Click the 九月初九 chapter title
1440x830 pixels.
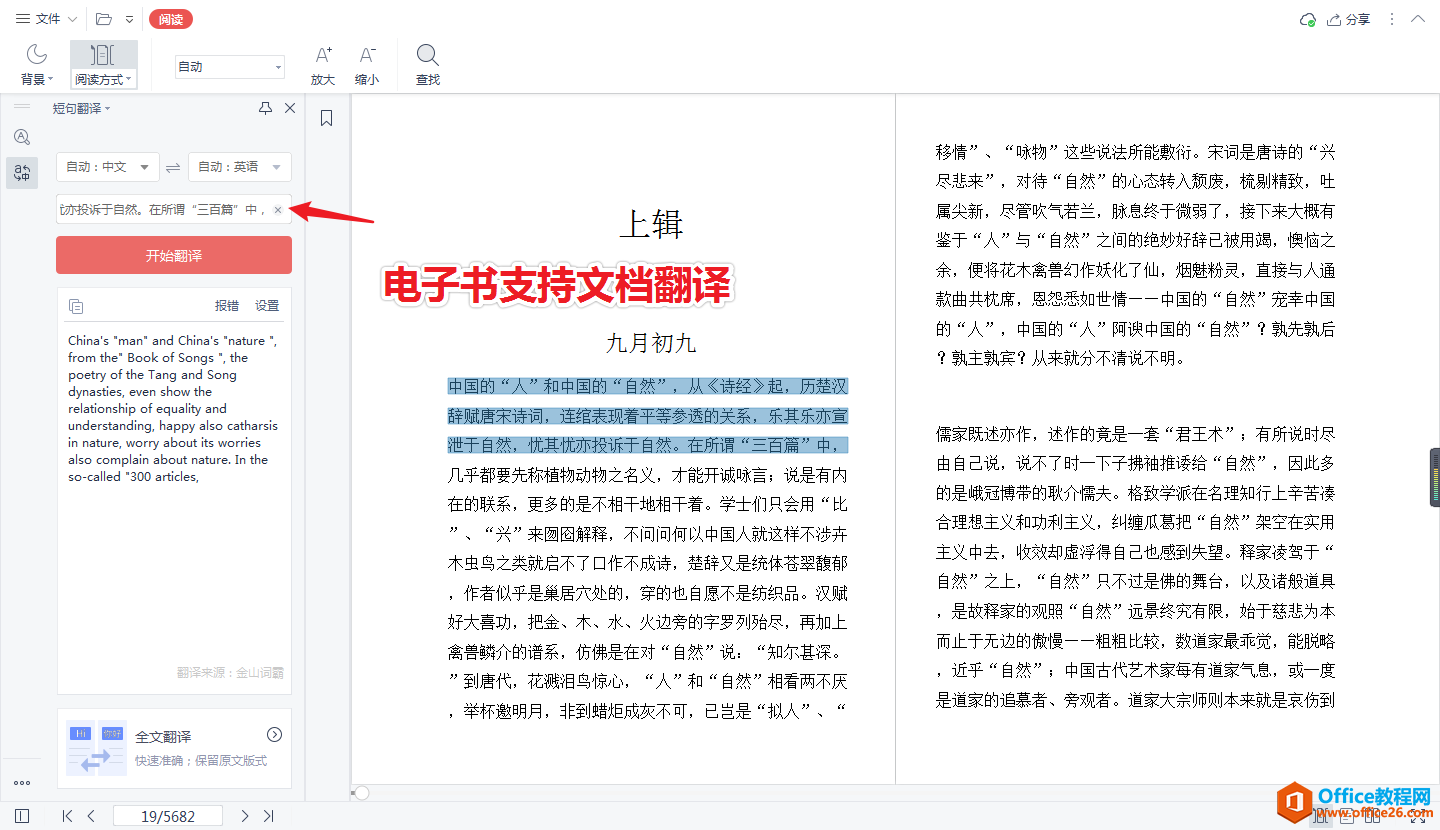[651, 344]
